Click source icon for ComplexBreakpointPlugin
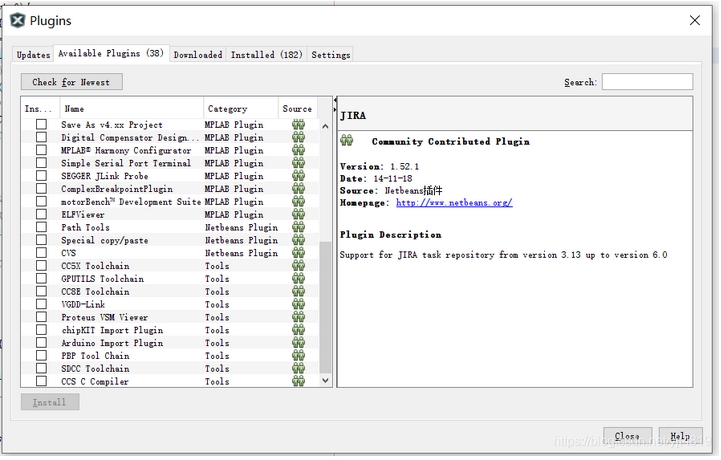This screenshot has height=460, width=721. point(298,189)
